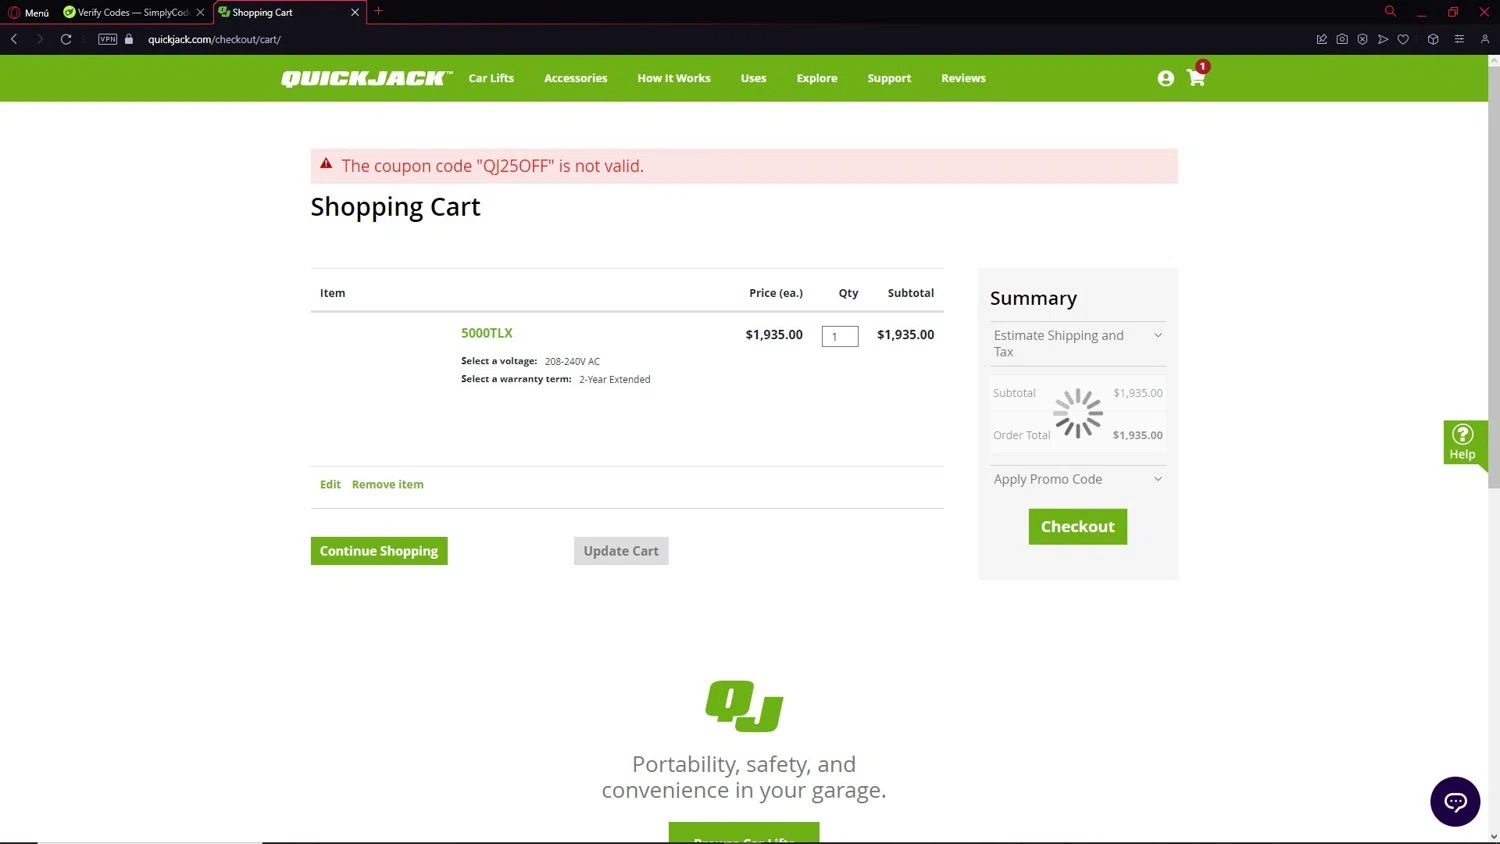Open the account profile icon in site header
The image size is (1500, 844).
(1165, 78)
